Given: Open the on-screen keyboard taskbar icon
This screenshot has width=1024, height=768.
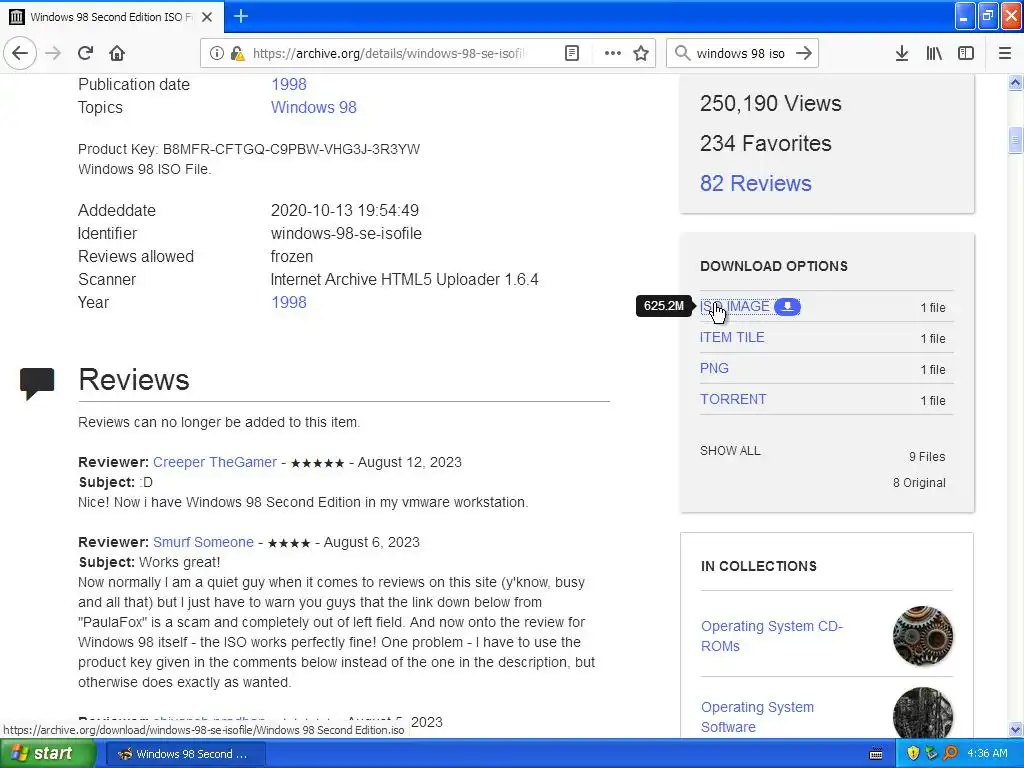Looking at the screenshot, I should tap(876, 754).
